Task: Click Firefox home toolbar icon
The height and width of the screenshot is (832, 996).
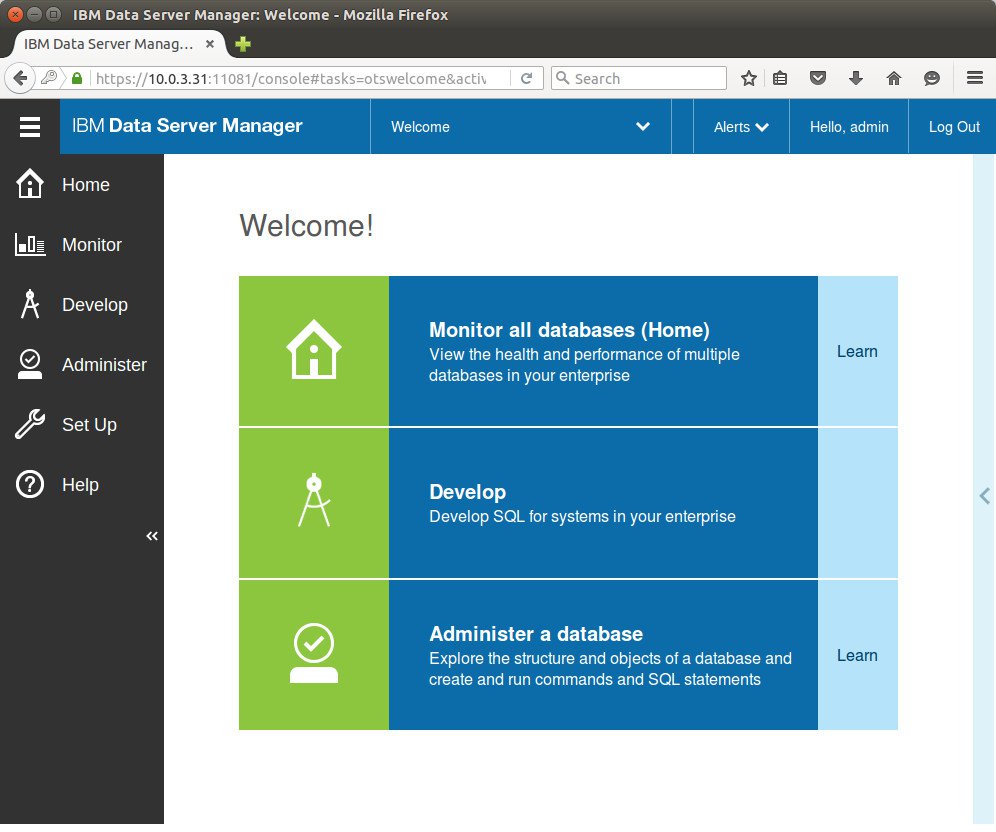Action: (x=894, y=78)
